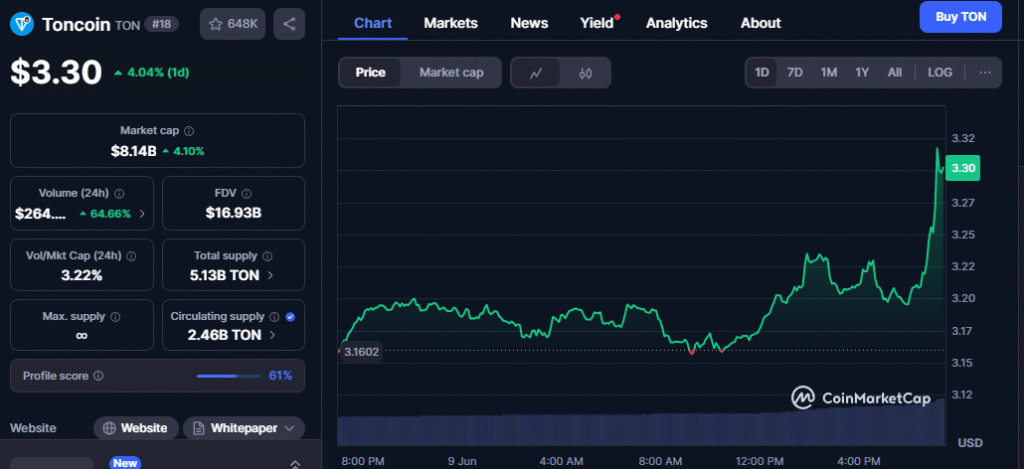Click the 3.1602 opening price label
Screen dimensions: 1024x469
tap(361, 351)
